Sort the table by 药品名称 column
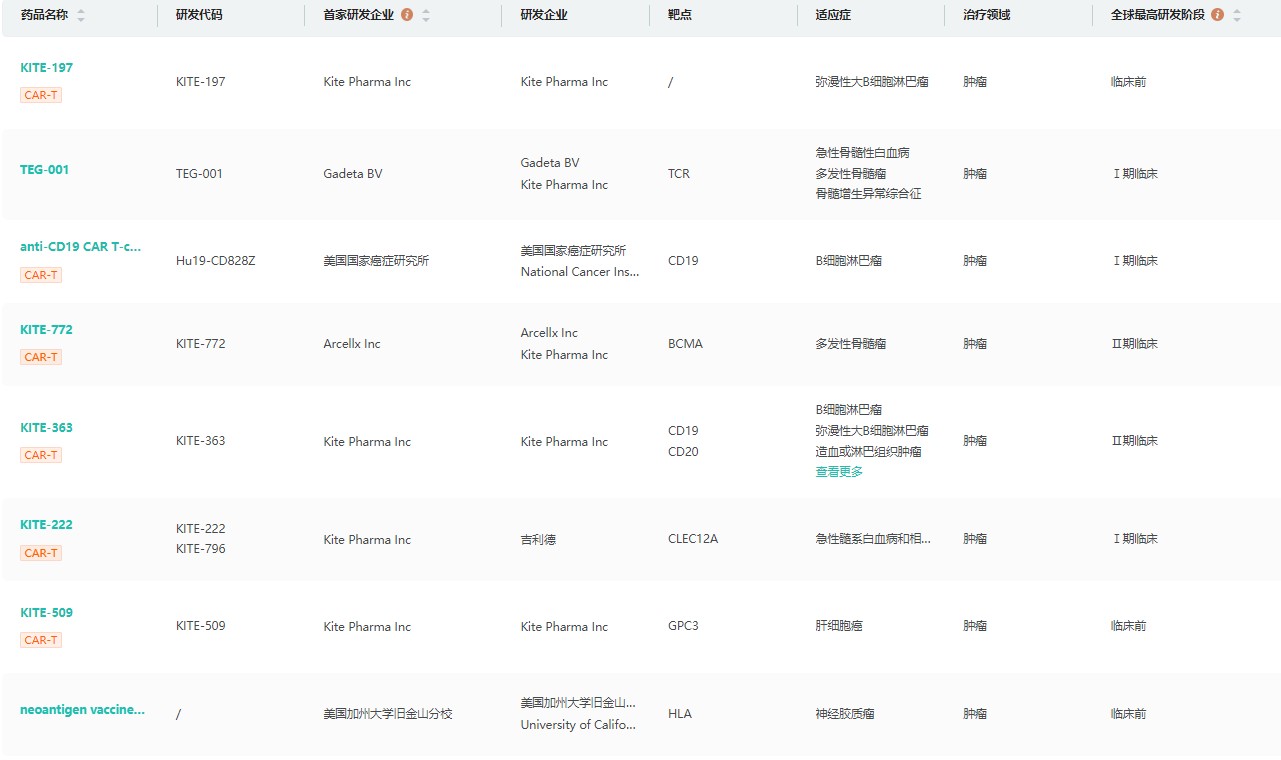The image size is (1281, 760). pos(81,15)
